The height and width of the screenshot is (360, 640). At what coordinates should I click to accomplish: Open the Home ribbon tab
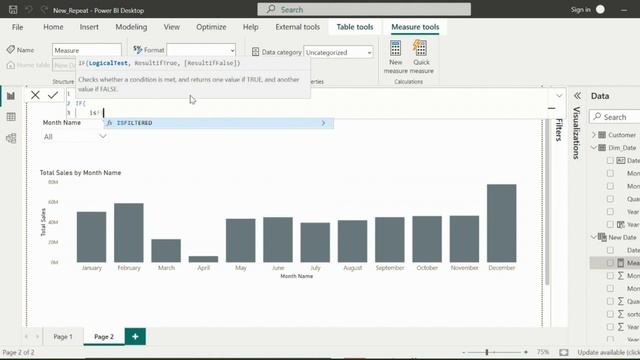coord(53,27)
